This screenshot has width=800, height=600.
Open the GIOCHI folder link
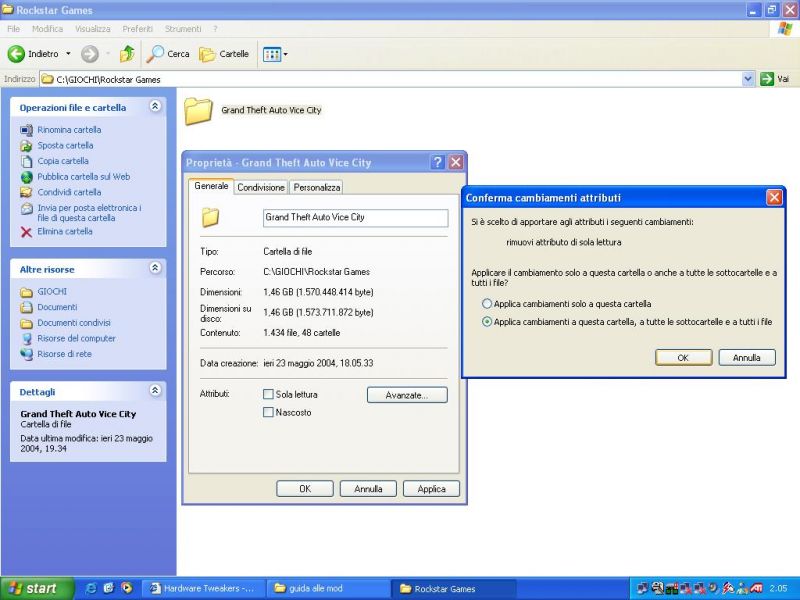tap(52, 291)
